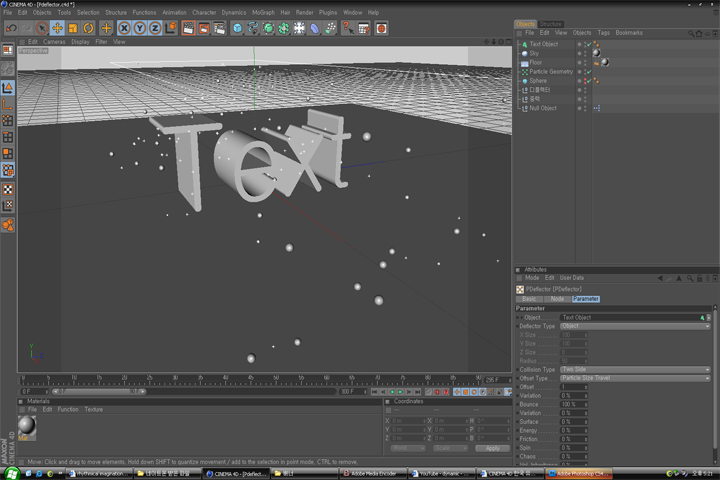This screenshot has width=720, height=480.
Task: Click the Sky material tag sphere
Action: 596,53
